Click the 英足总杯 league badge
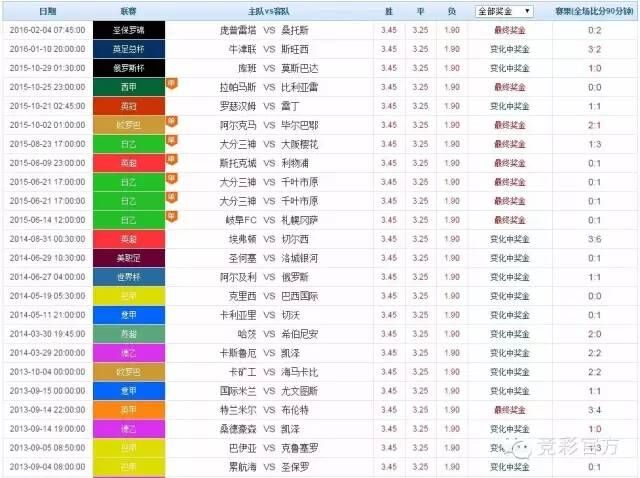The image size is (640, 478). coord(128,49)
